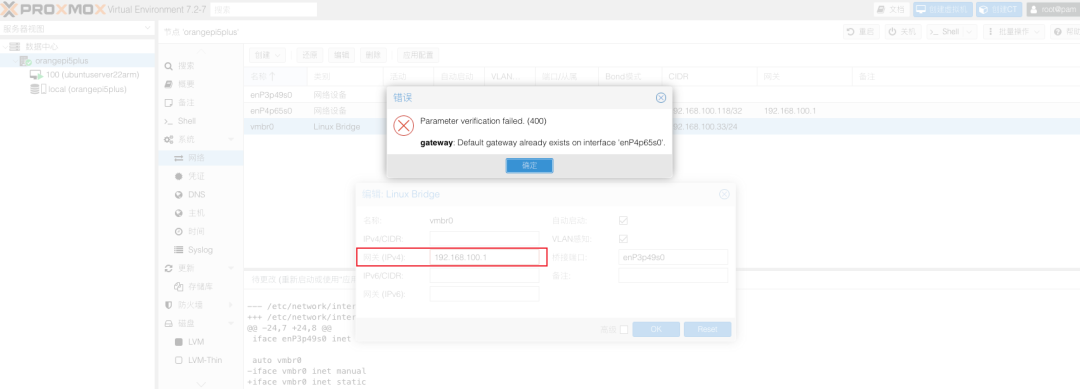Viewport: 1080px width, 389px height.
Task: Click the 应用配置 button
Action: tap(418, 55)
